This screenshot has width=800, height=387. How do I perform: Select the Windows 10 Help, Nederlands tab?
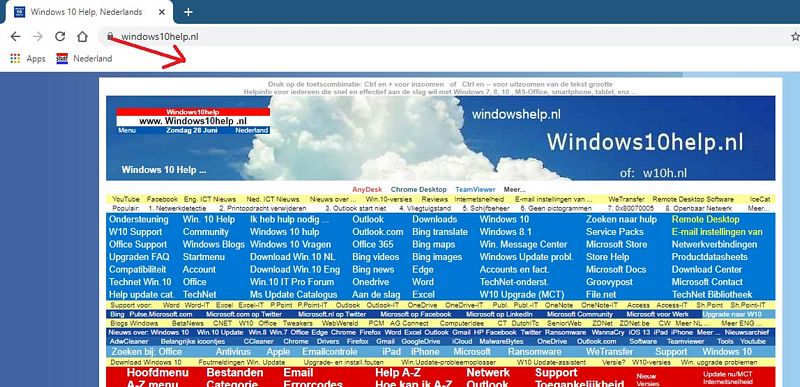pos(87,12)
